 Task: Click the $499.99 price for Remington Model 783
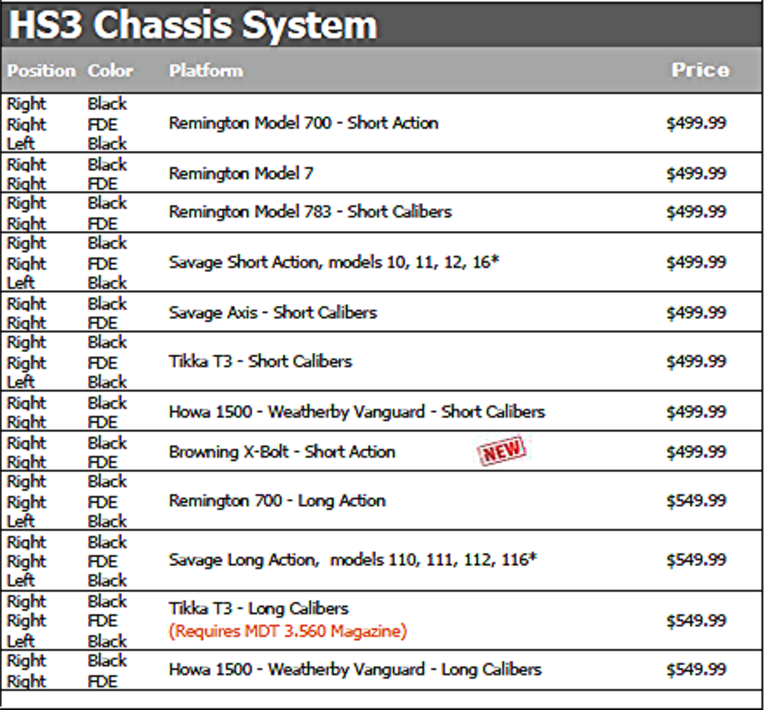(x=696, y=211)
